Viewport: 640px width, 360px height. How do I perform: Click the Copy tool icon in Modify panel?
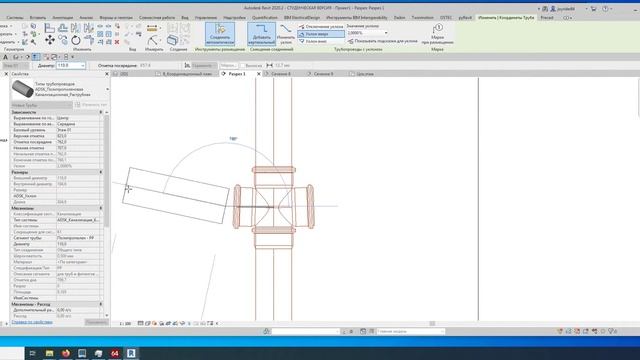[x=63, y=40]
